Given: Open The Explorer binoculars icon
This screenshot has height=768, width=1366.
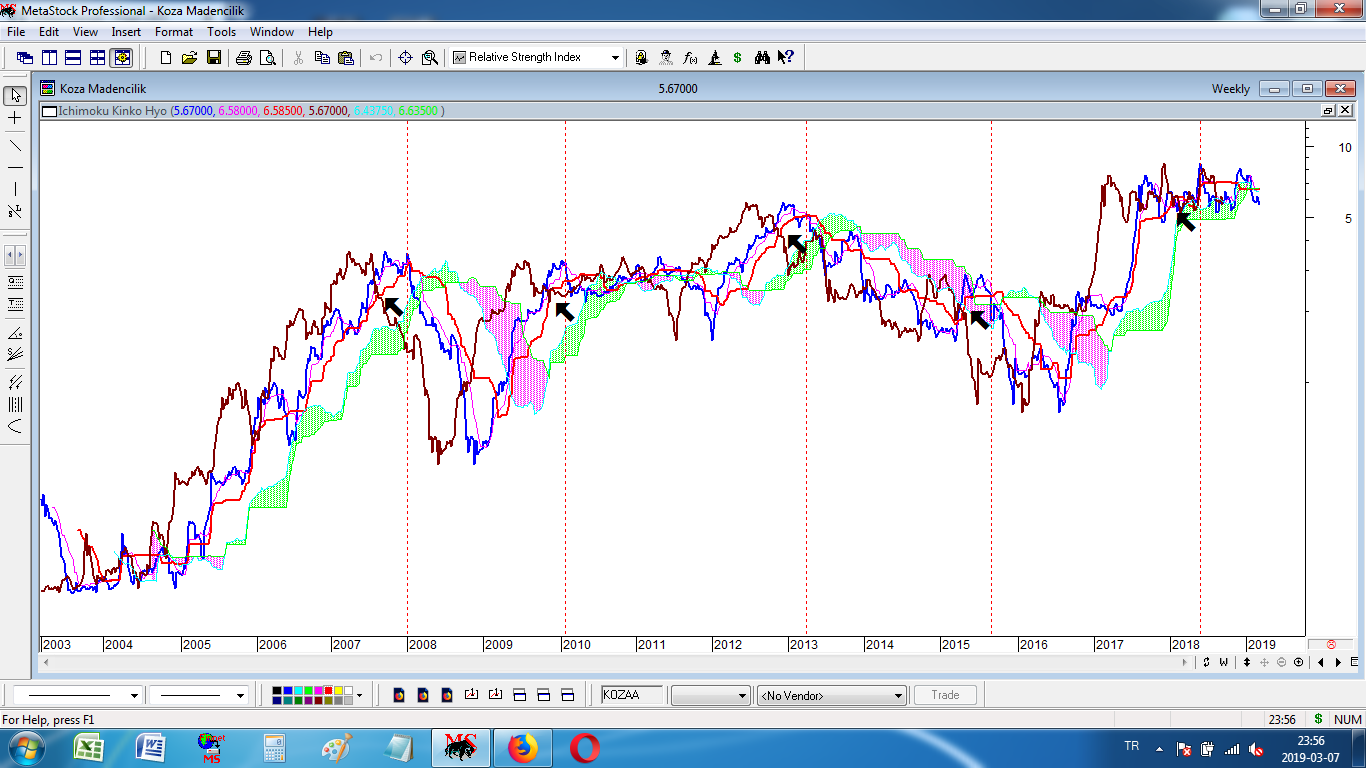Looking at the screenshot, I should tap(762, 58).
